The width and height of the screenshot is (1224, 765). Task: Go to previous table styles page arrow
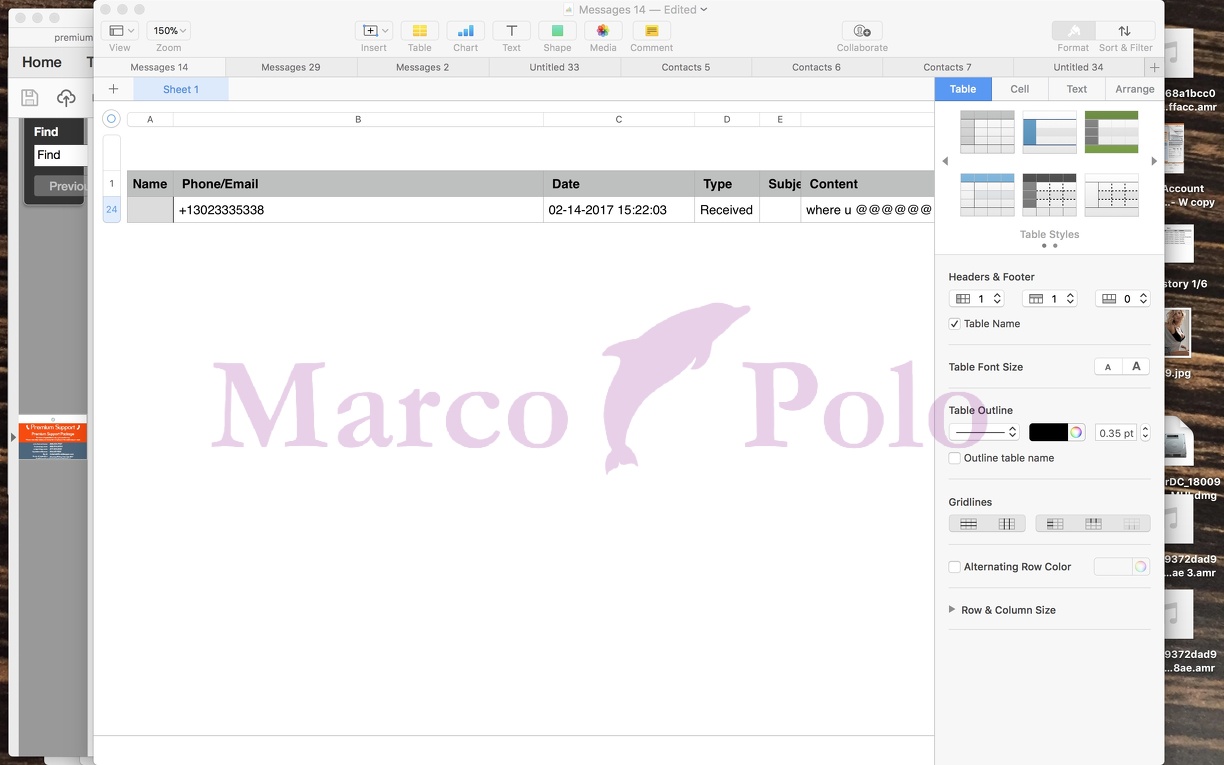tap(945, 161)
